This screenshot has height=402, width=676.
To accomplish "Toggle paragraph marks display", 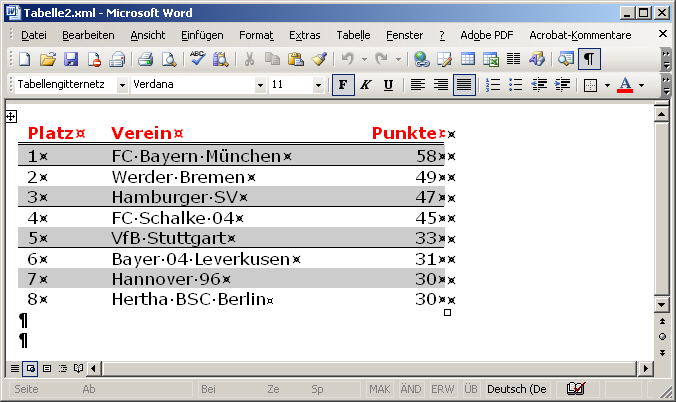I will 589,59.
